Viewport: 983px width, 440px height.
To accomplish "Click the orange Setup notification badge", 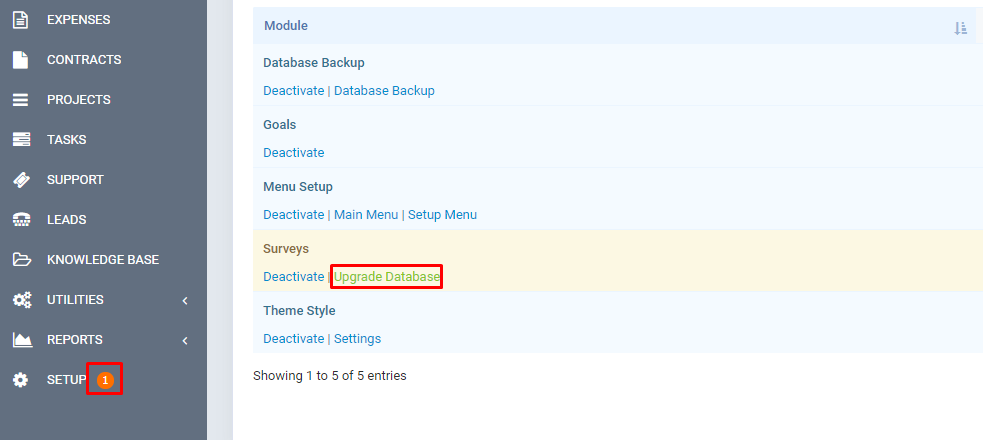I will [105, 380].
